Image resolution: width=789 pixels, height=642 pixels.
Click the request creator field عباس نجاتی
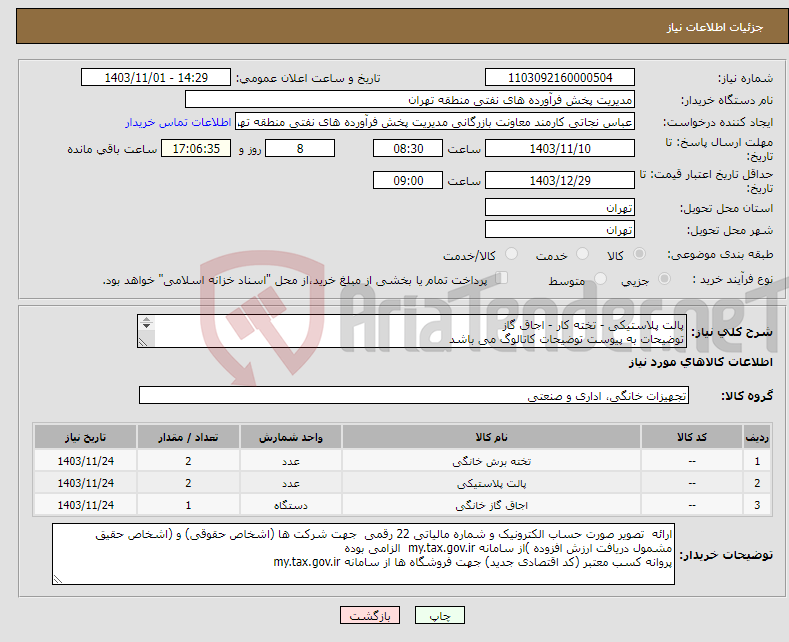click(435, 122)
